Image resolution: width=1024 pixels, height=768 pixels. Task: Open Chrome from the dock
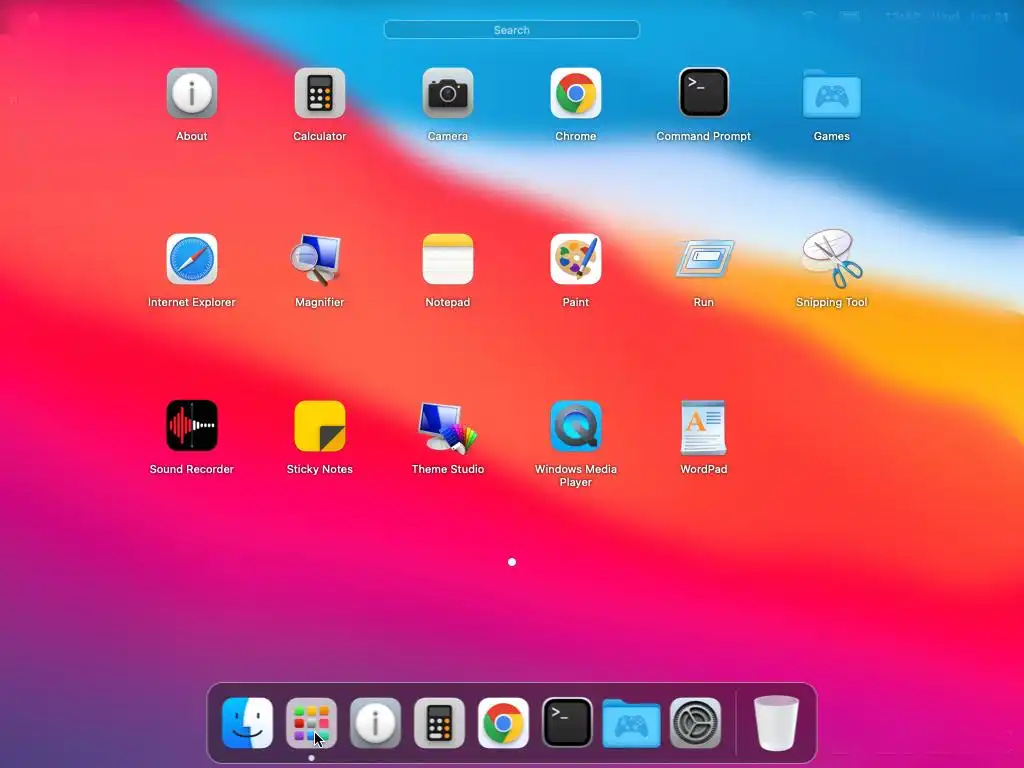(x=504, y=723)
